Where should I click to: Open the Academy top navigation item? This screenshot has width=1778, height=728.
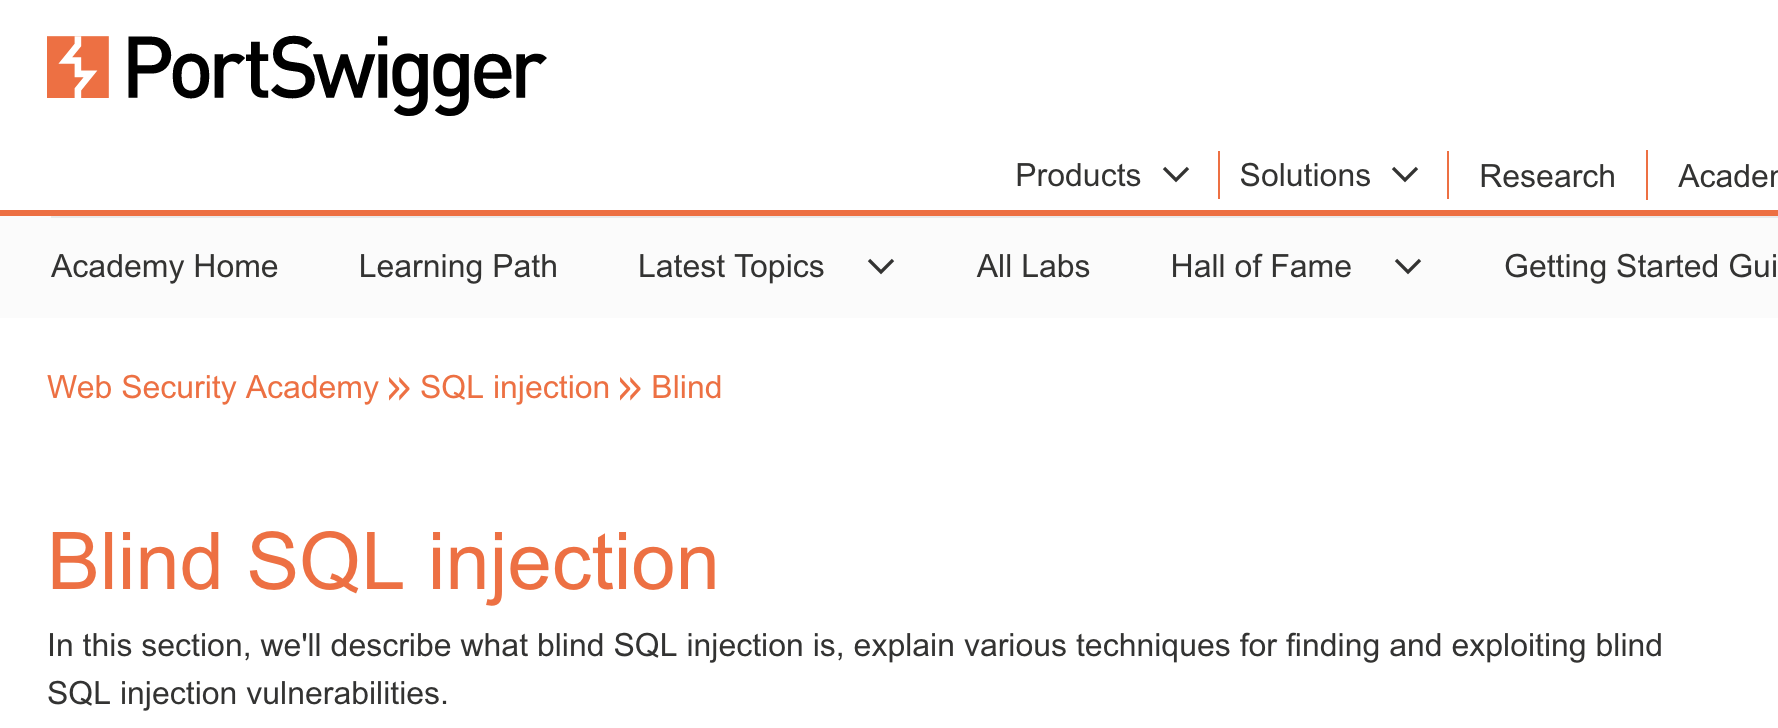1727,176
